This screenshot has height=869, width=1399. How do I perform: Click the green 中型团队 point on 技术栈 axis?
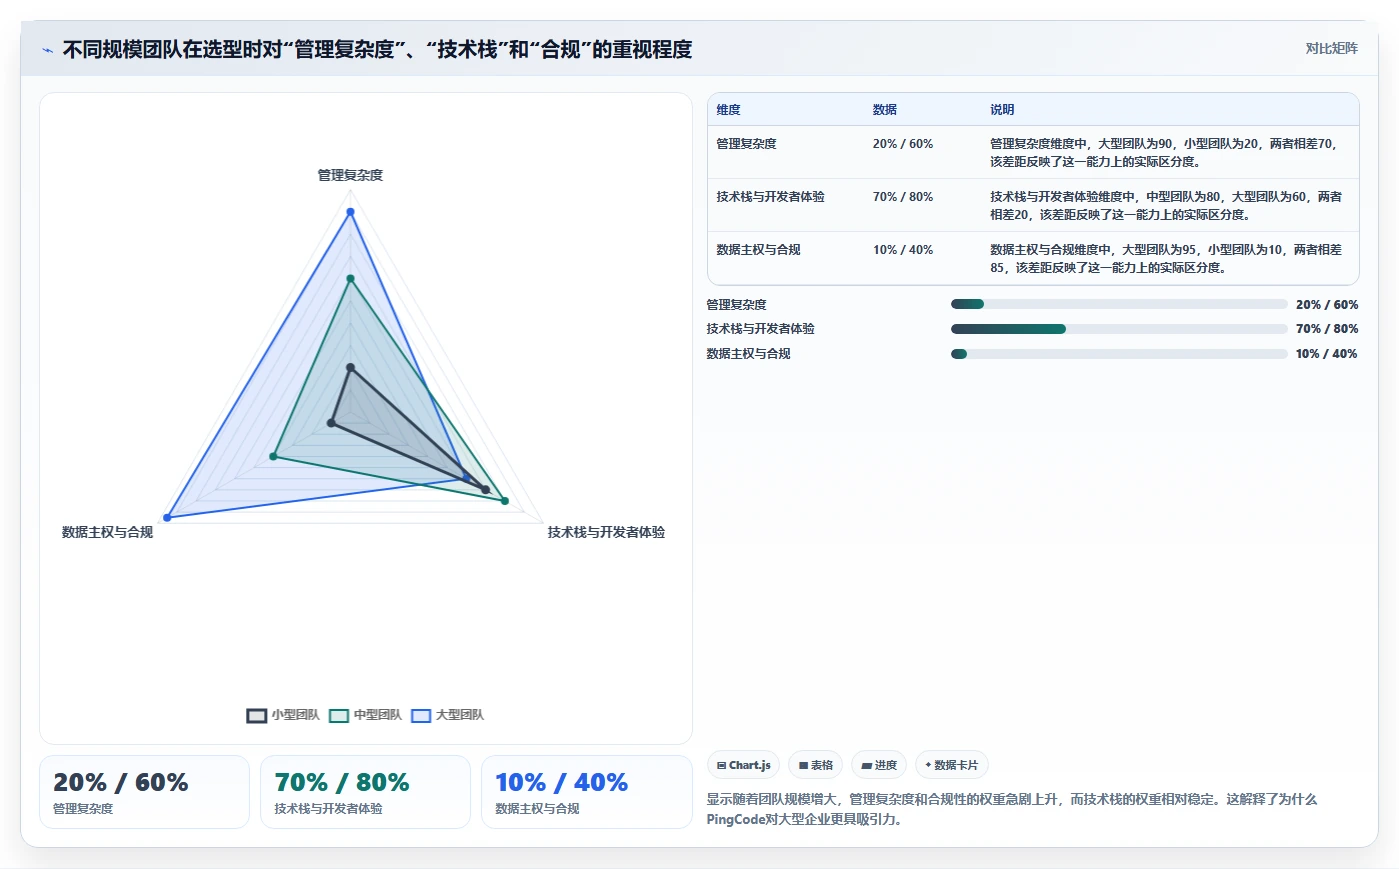[x=505, y=501]
